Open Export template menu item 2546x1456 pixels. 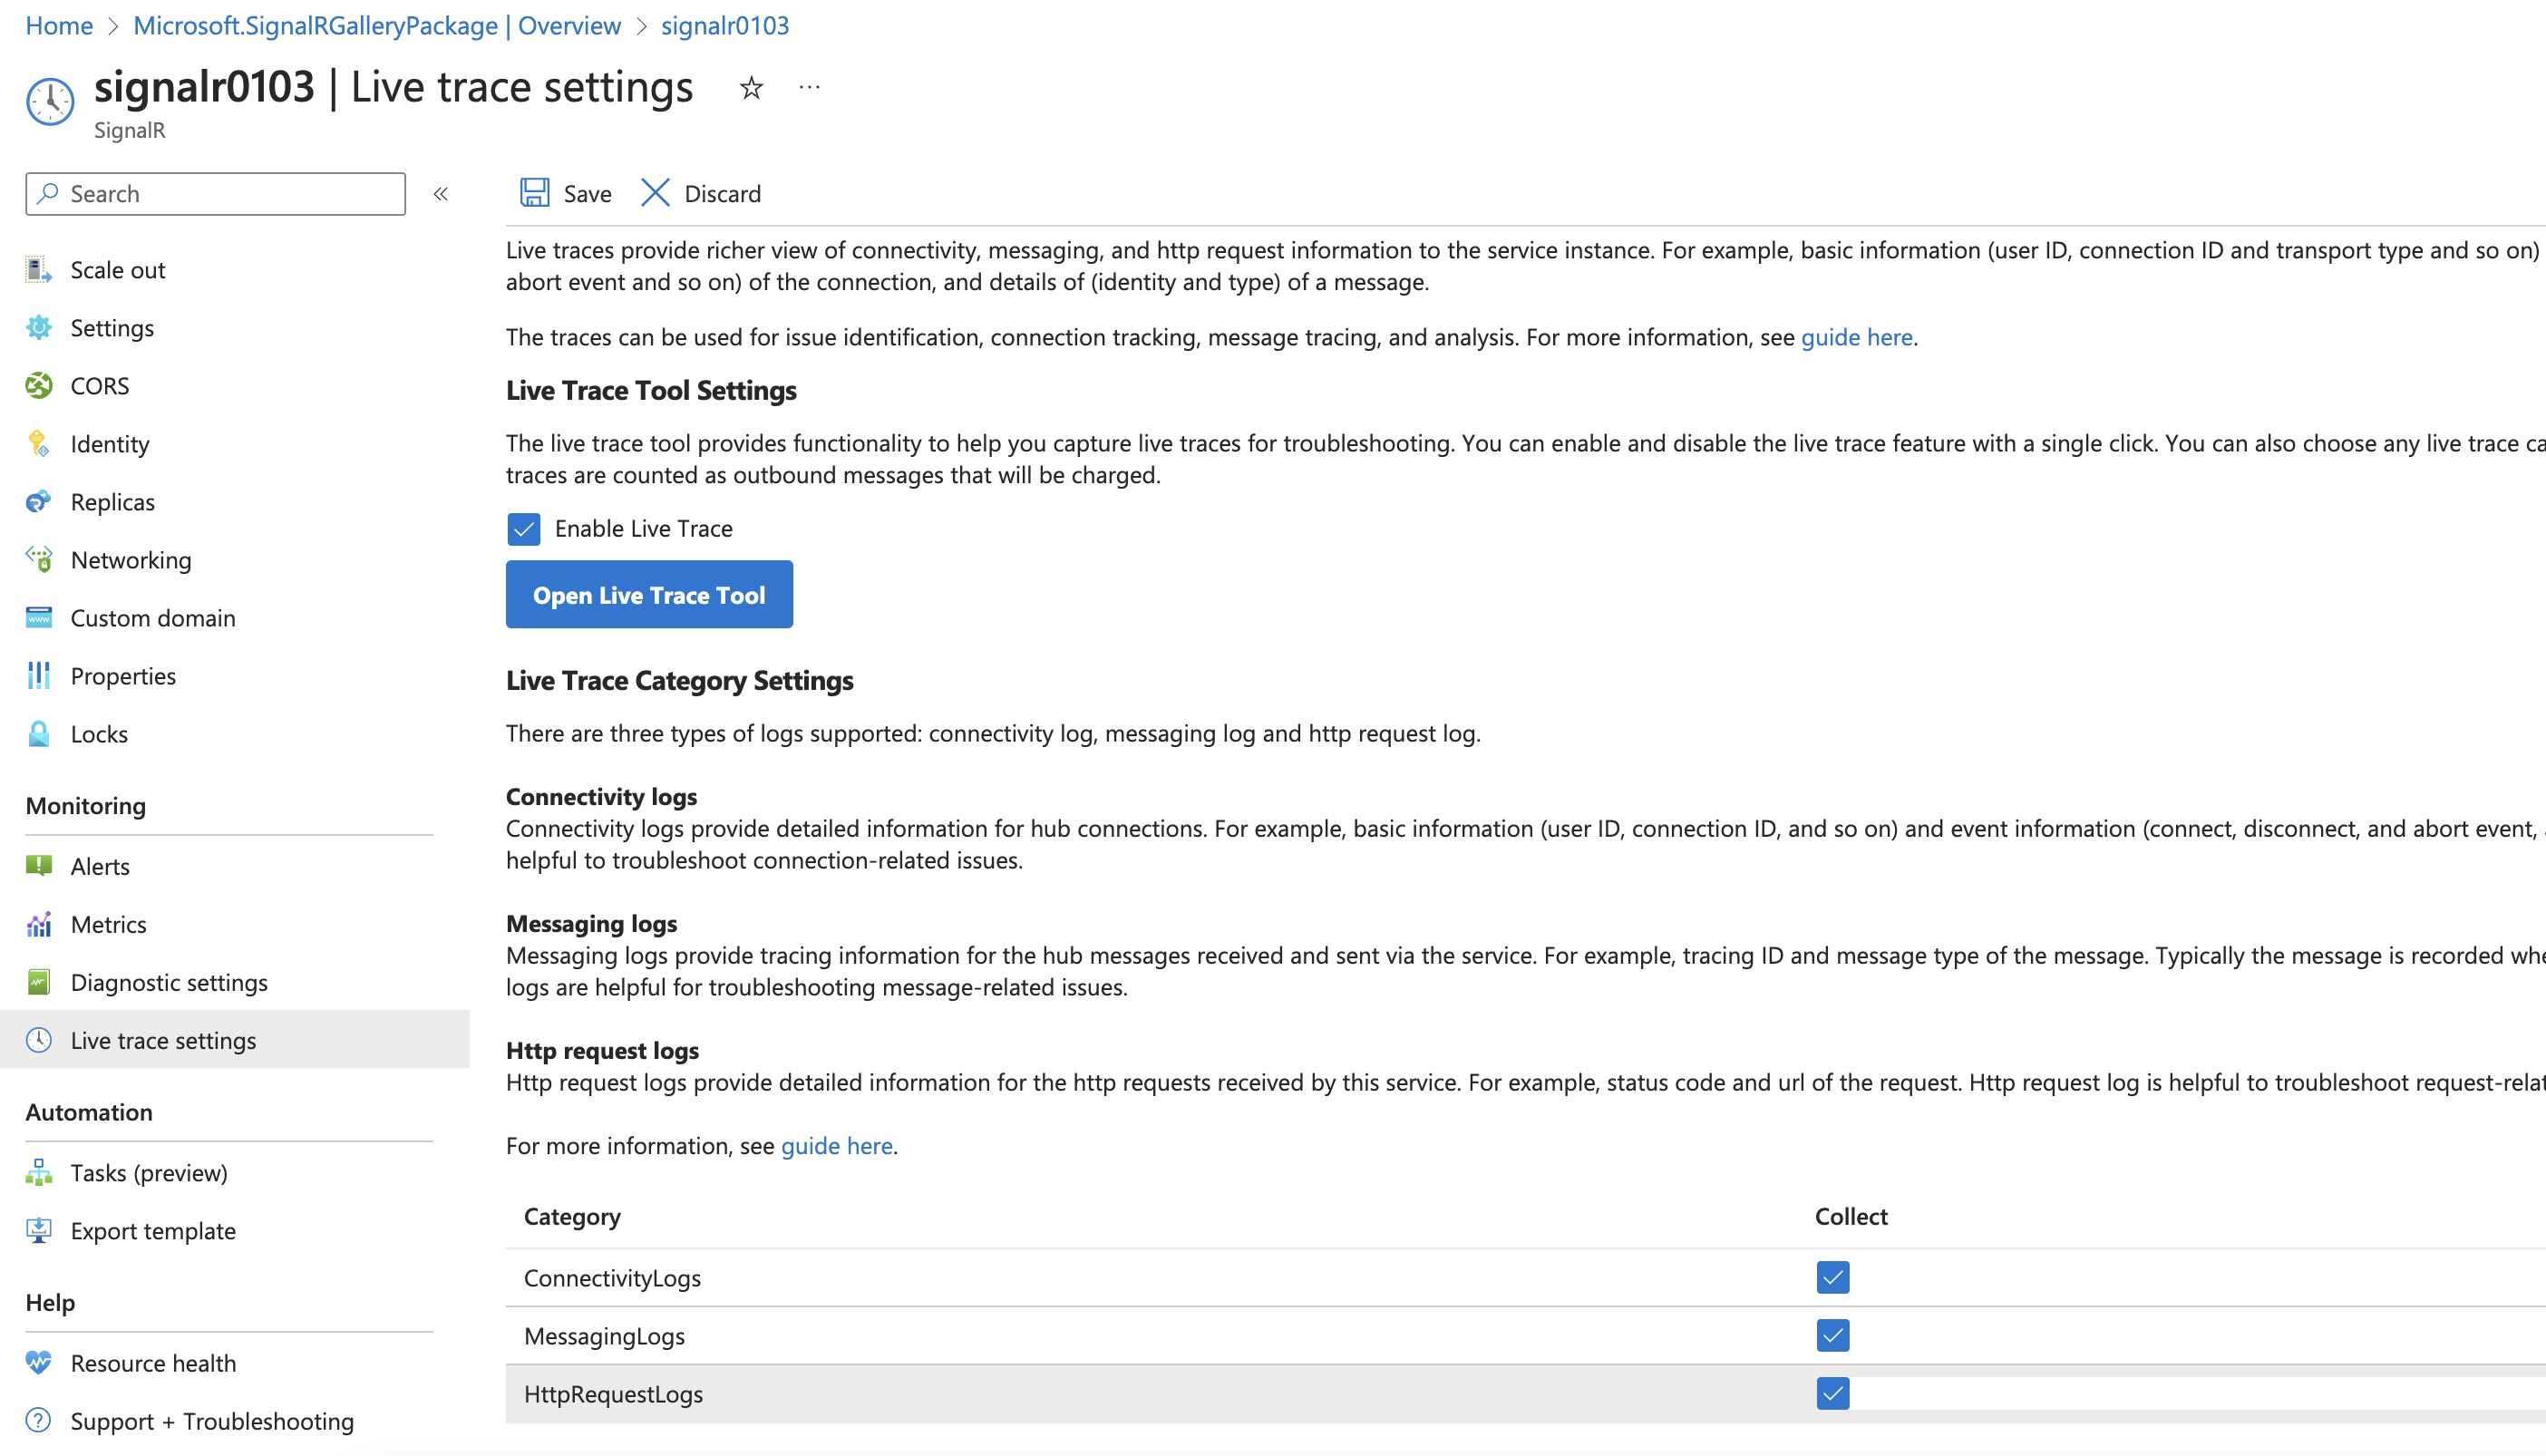coord(152,1231)
